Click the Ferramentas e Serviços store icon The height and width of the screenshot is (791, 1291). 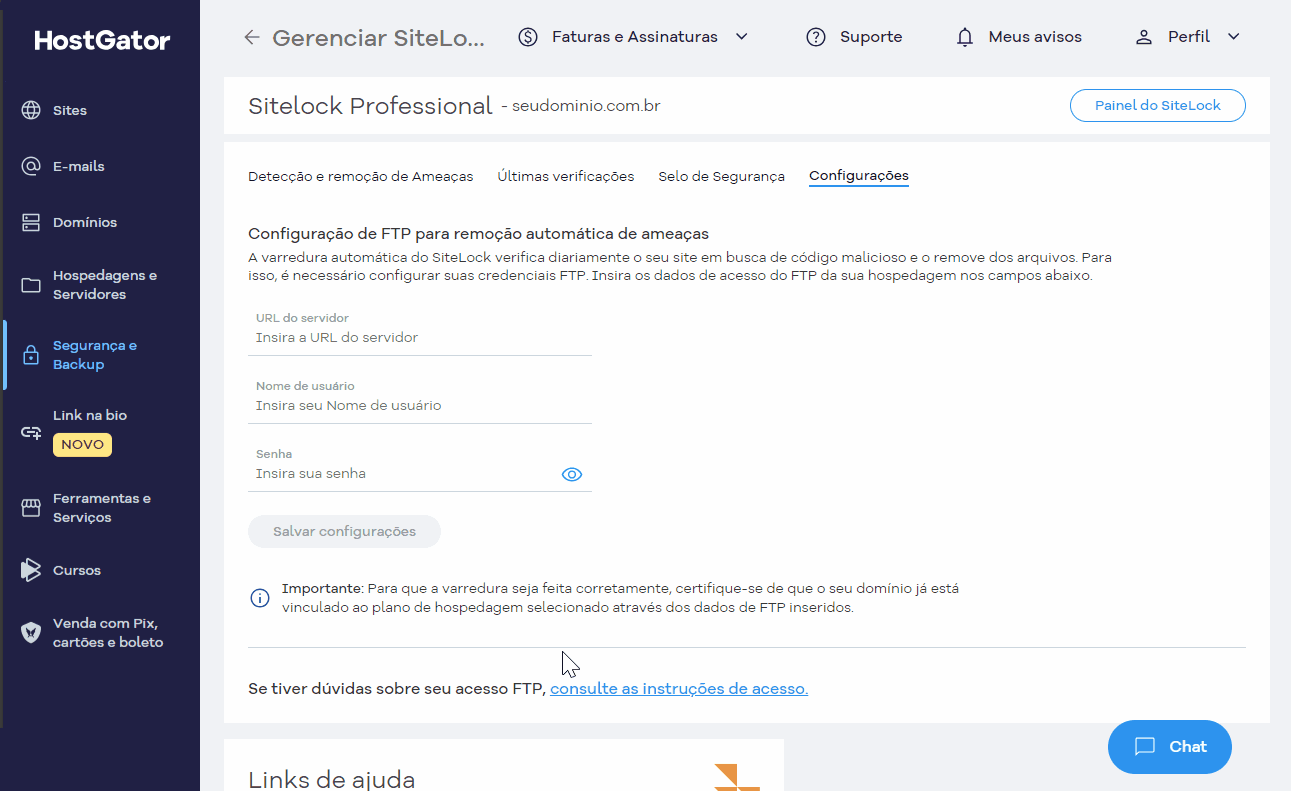click(31, 508)
